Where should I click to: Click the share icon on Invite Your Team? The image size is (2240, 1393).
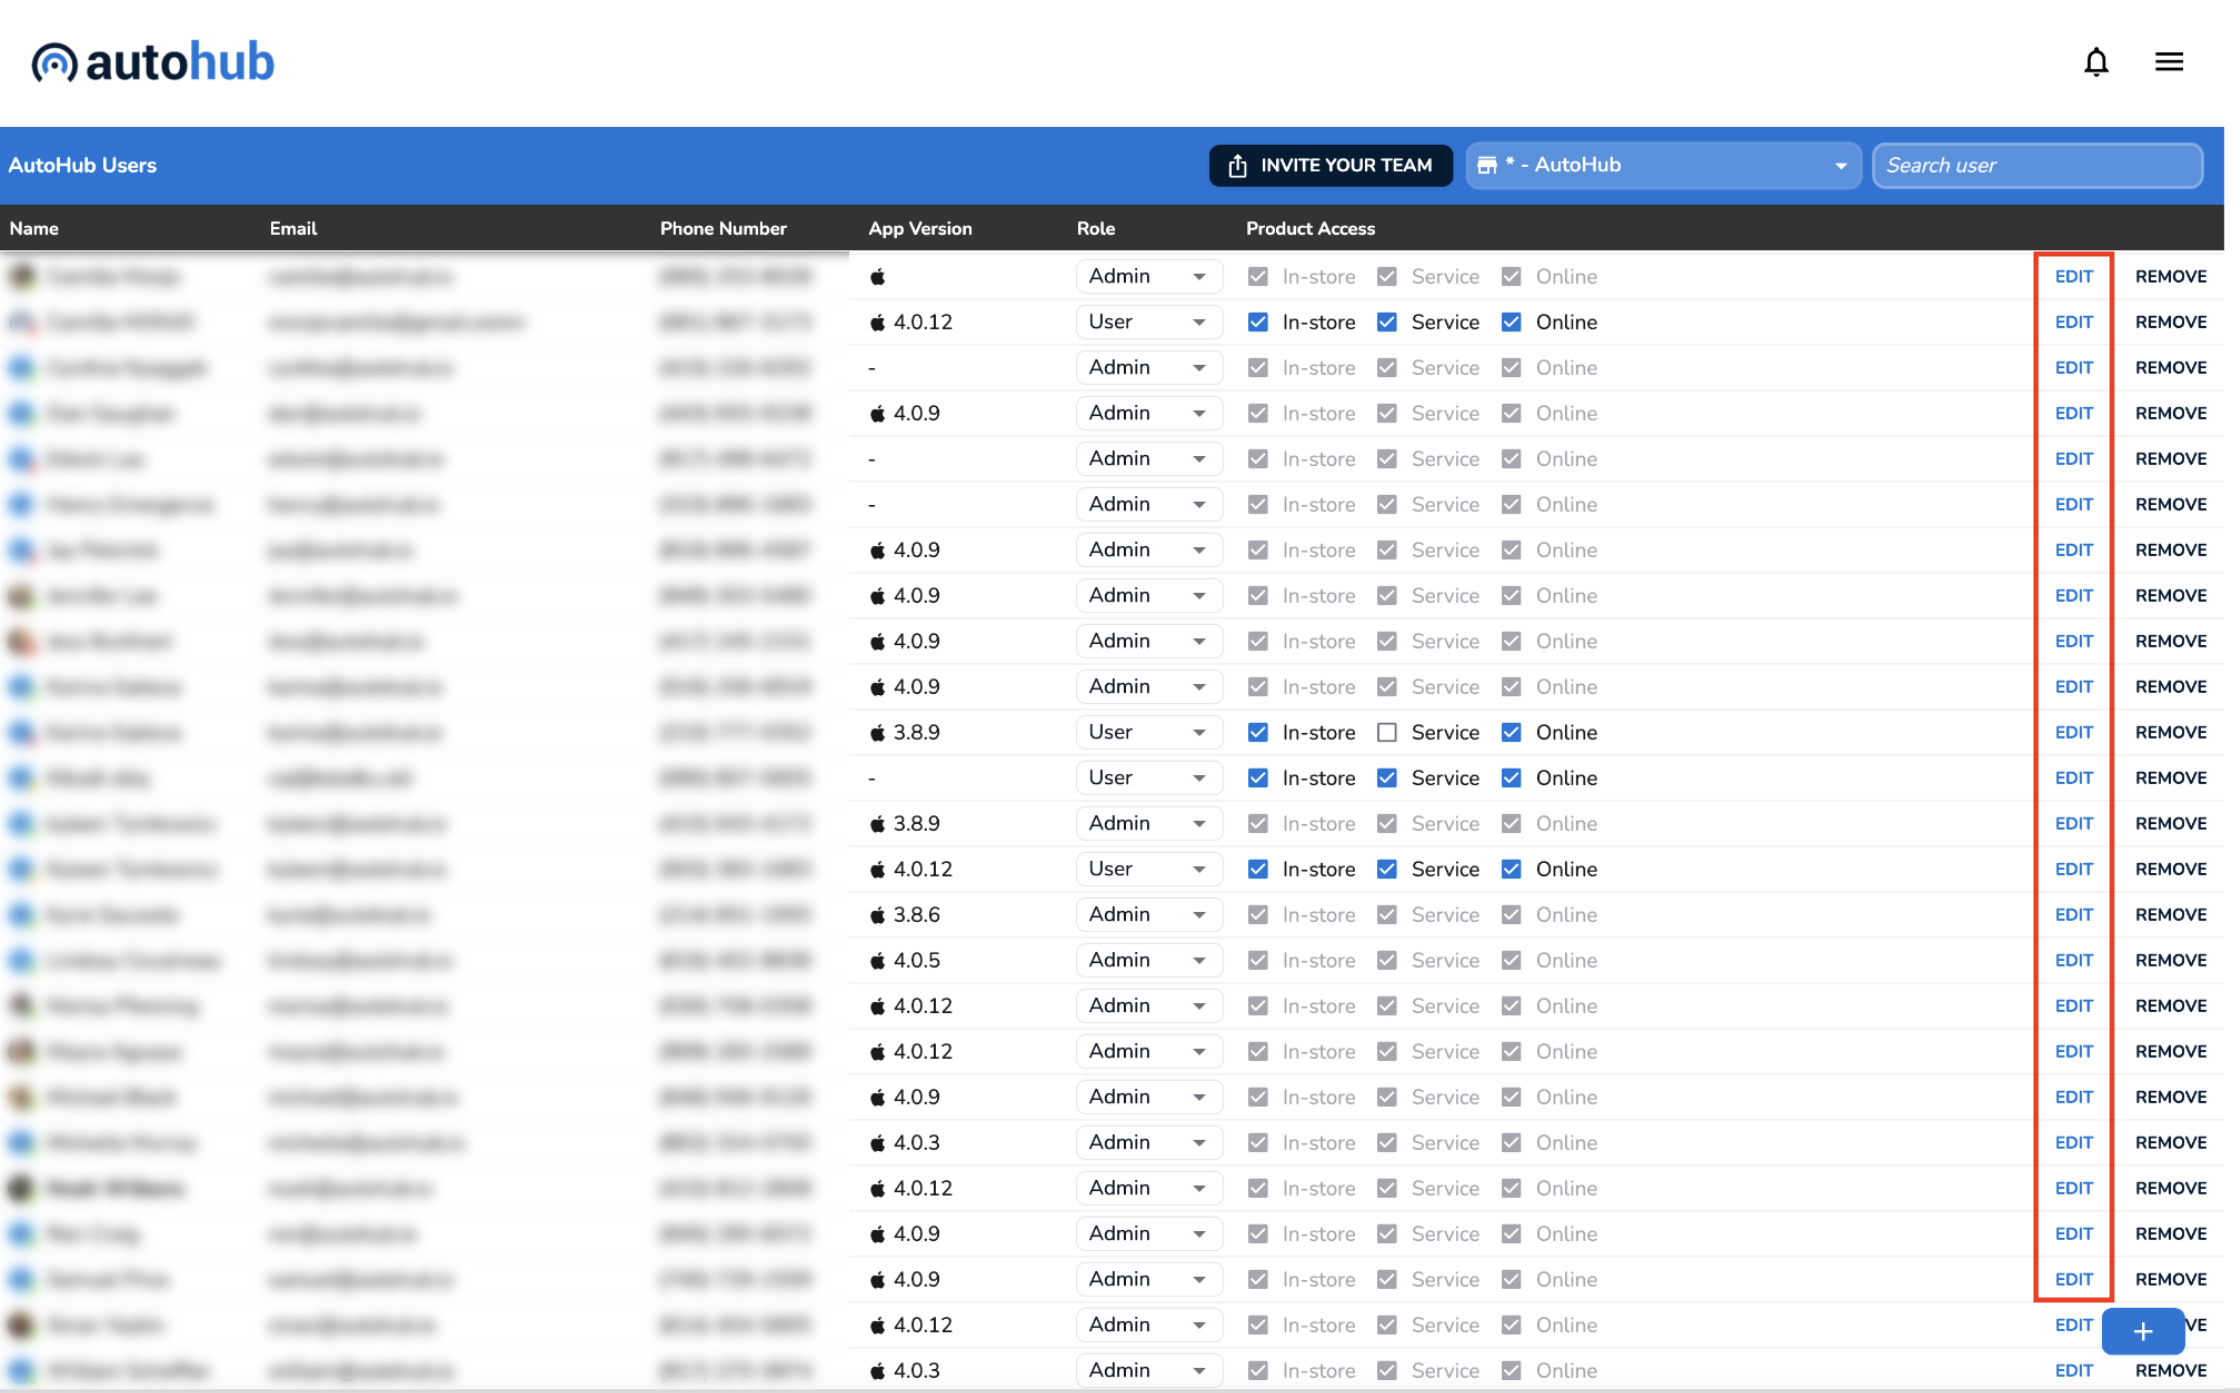[x=1237, y=166]
